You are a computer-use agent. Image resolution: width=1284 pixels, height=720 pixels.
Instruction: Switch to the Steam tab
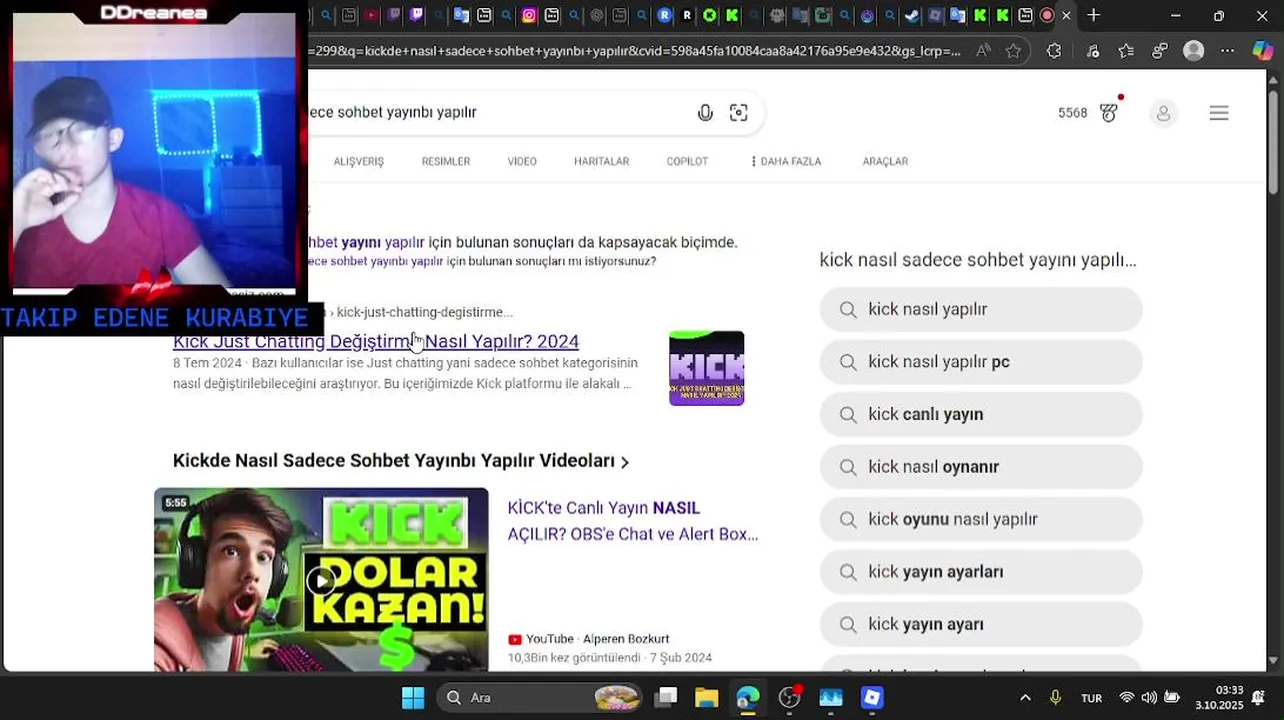912,15
